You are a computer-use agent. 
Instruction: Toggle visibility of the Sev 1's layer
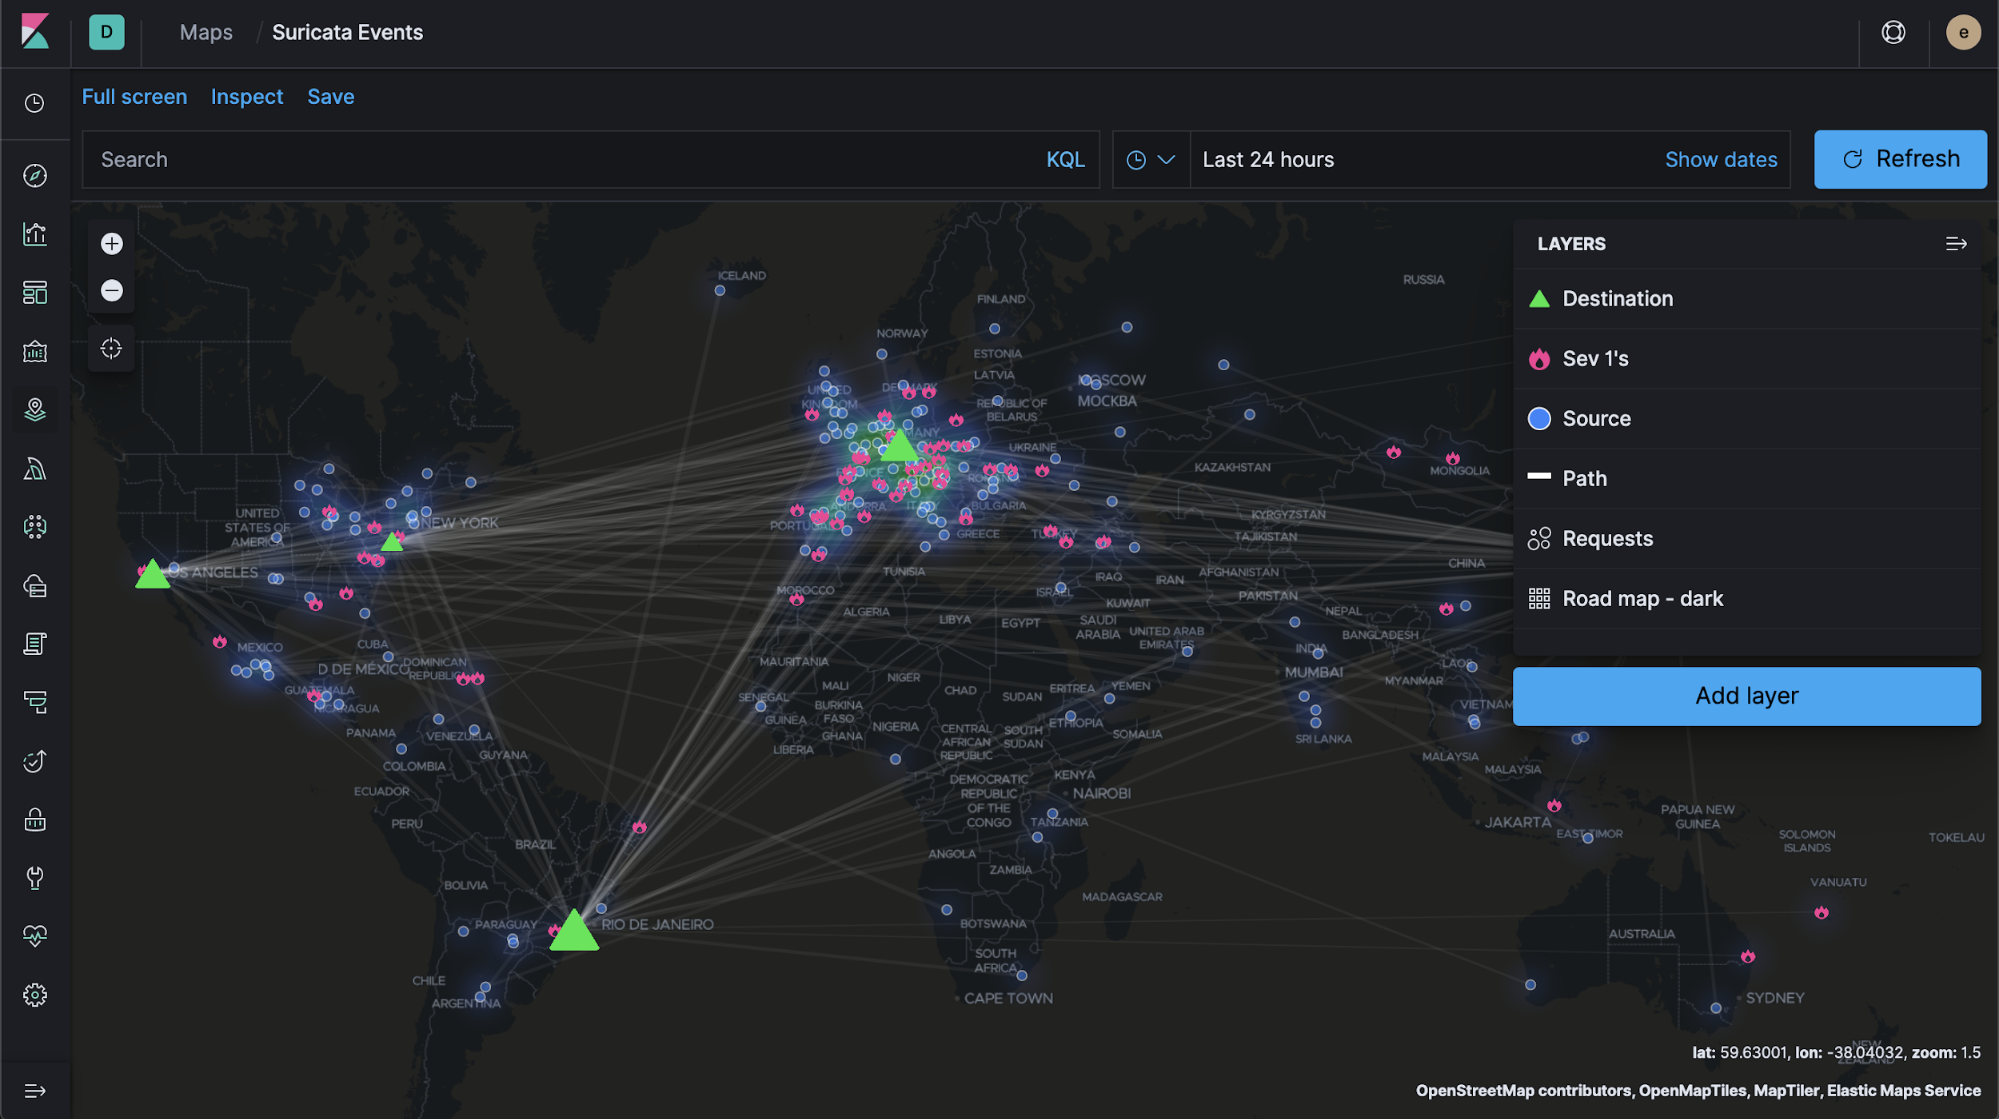1538,358
